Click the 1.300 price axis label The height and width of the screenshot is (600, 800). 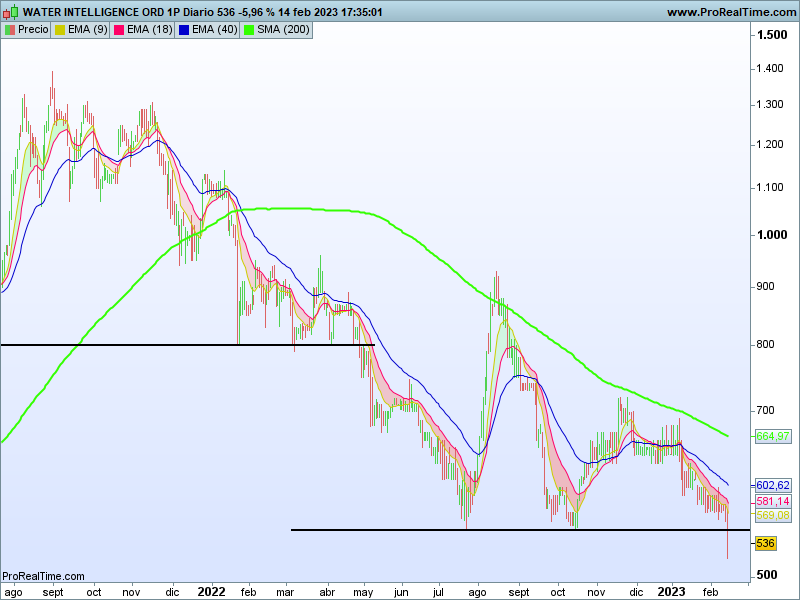[770, 105]
